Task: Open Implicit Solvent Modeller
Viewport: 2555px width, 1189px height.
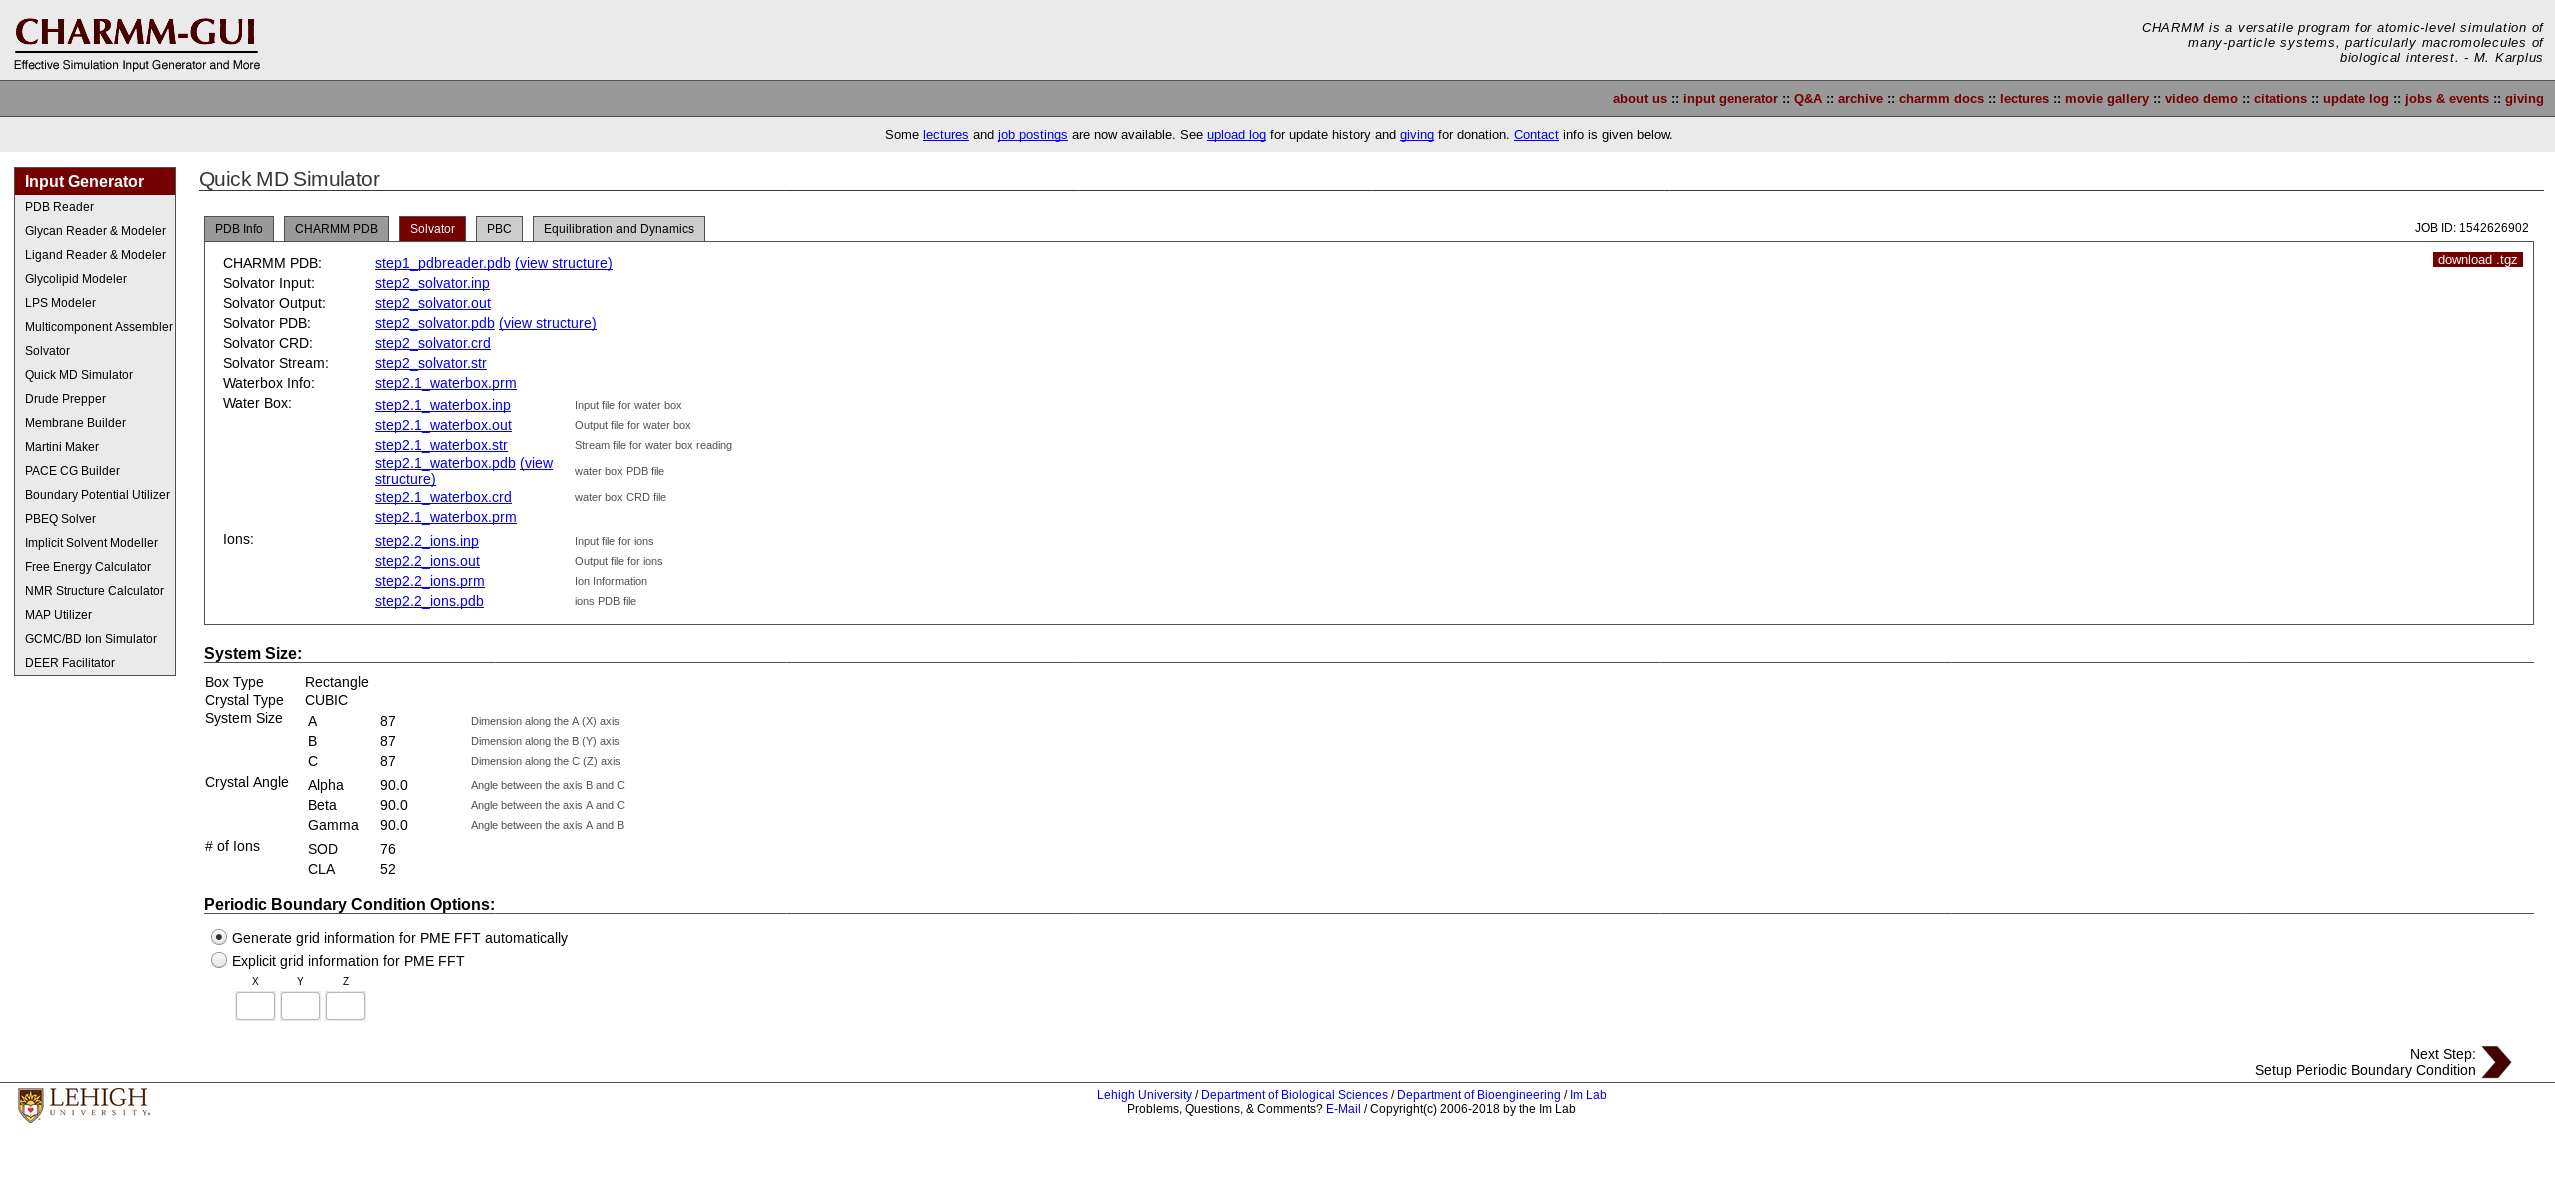Action: (x=91, y=543)
